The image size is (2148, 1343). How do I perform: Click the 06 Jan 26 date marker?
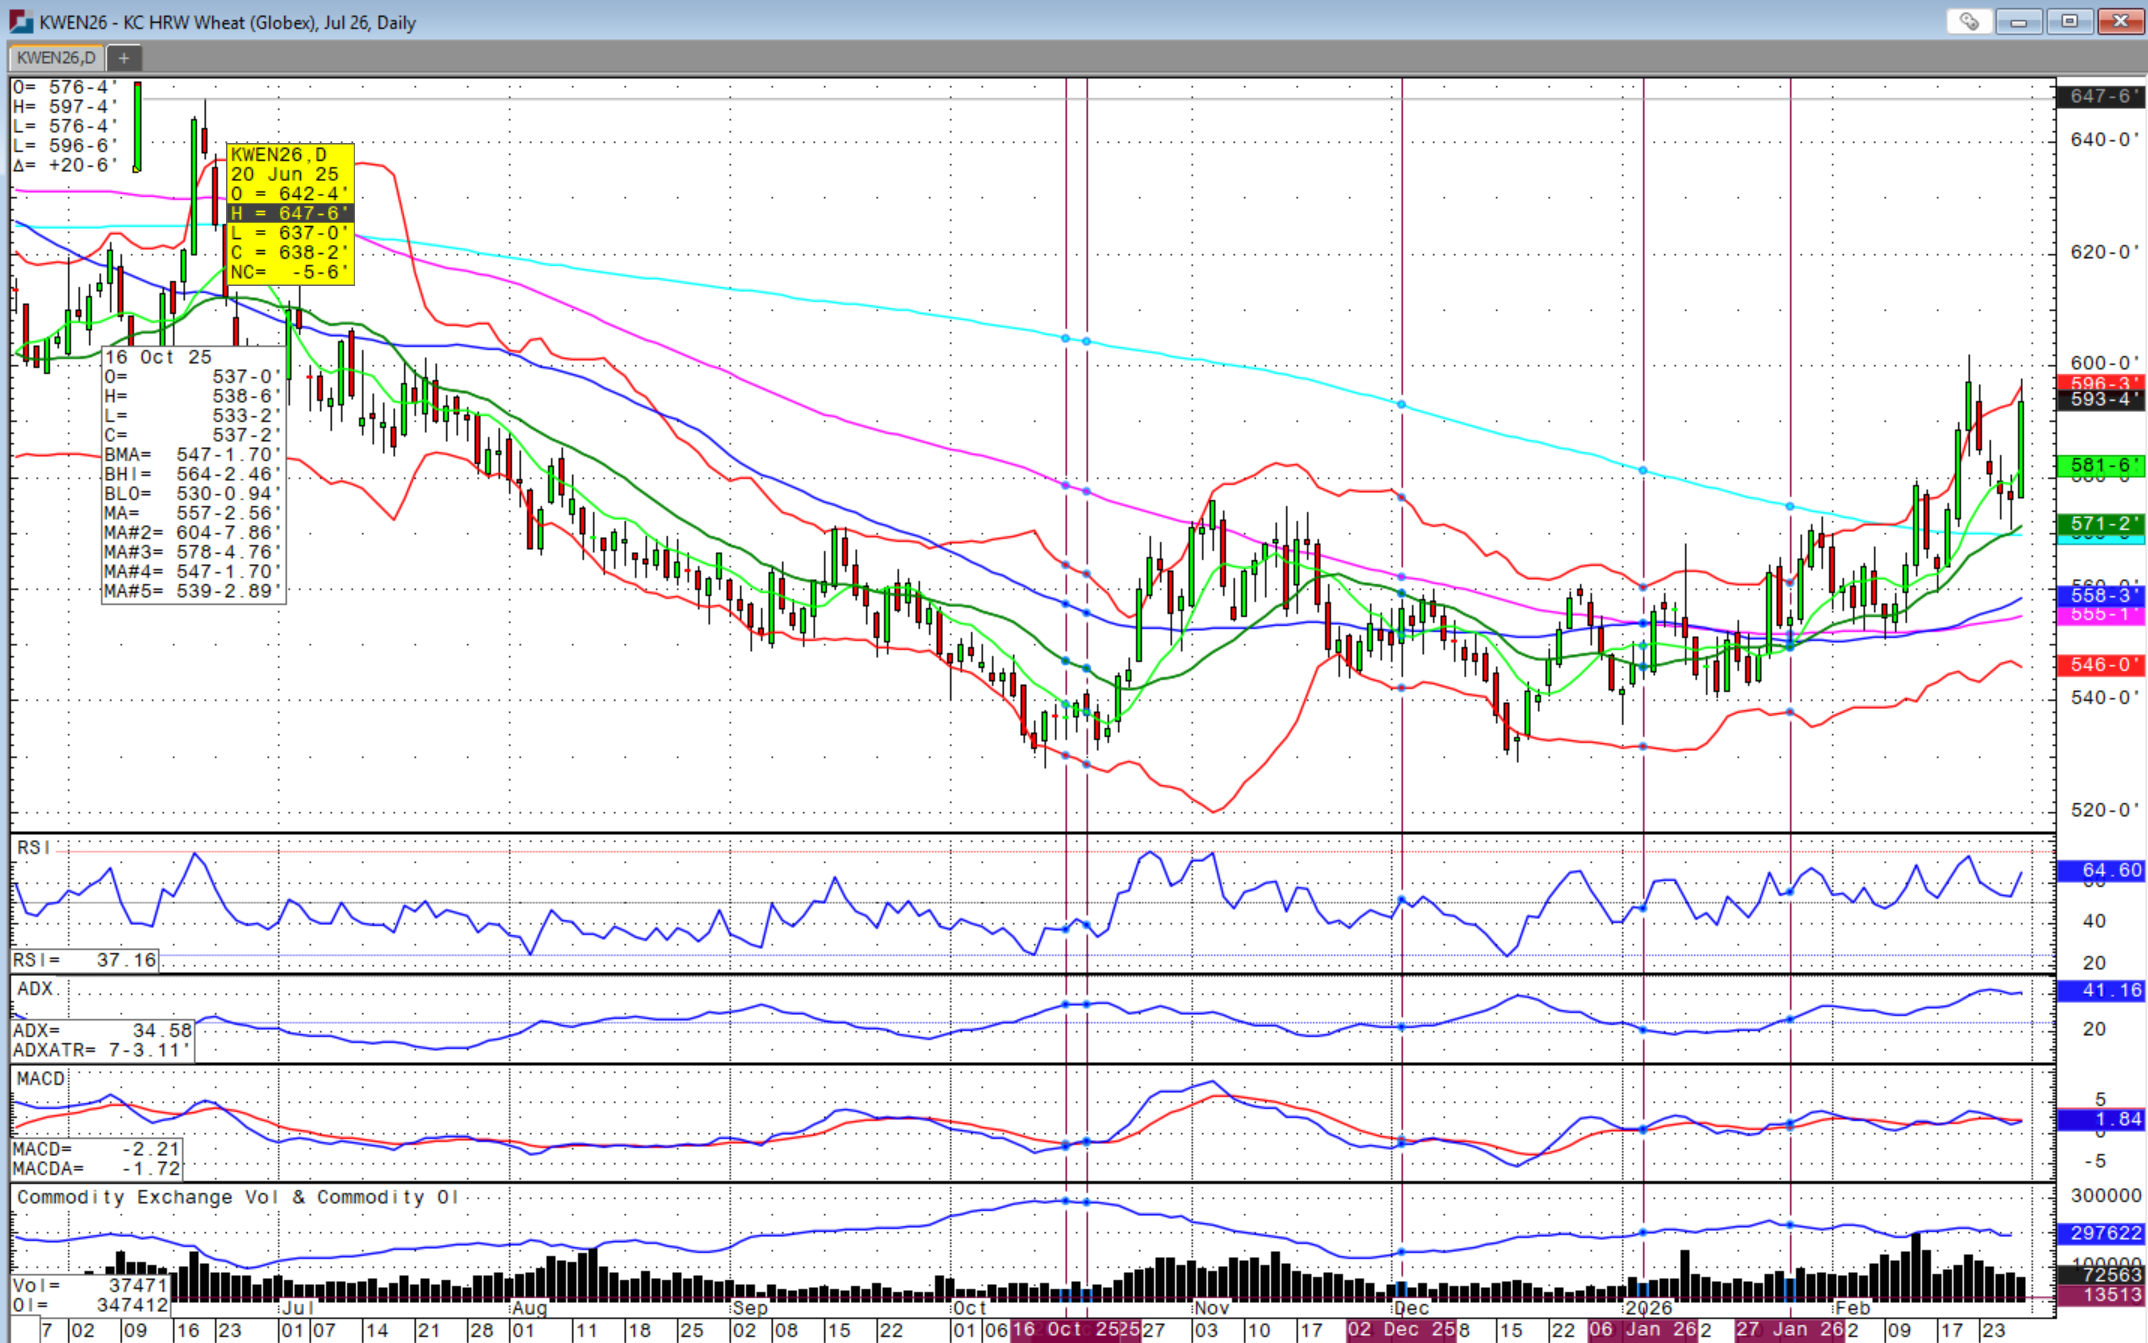click(x=1642, y=1330)
